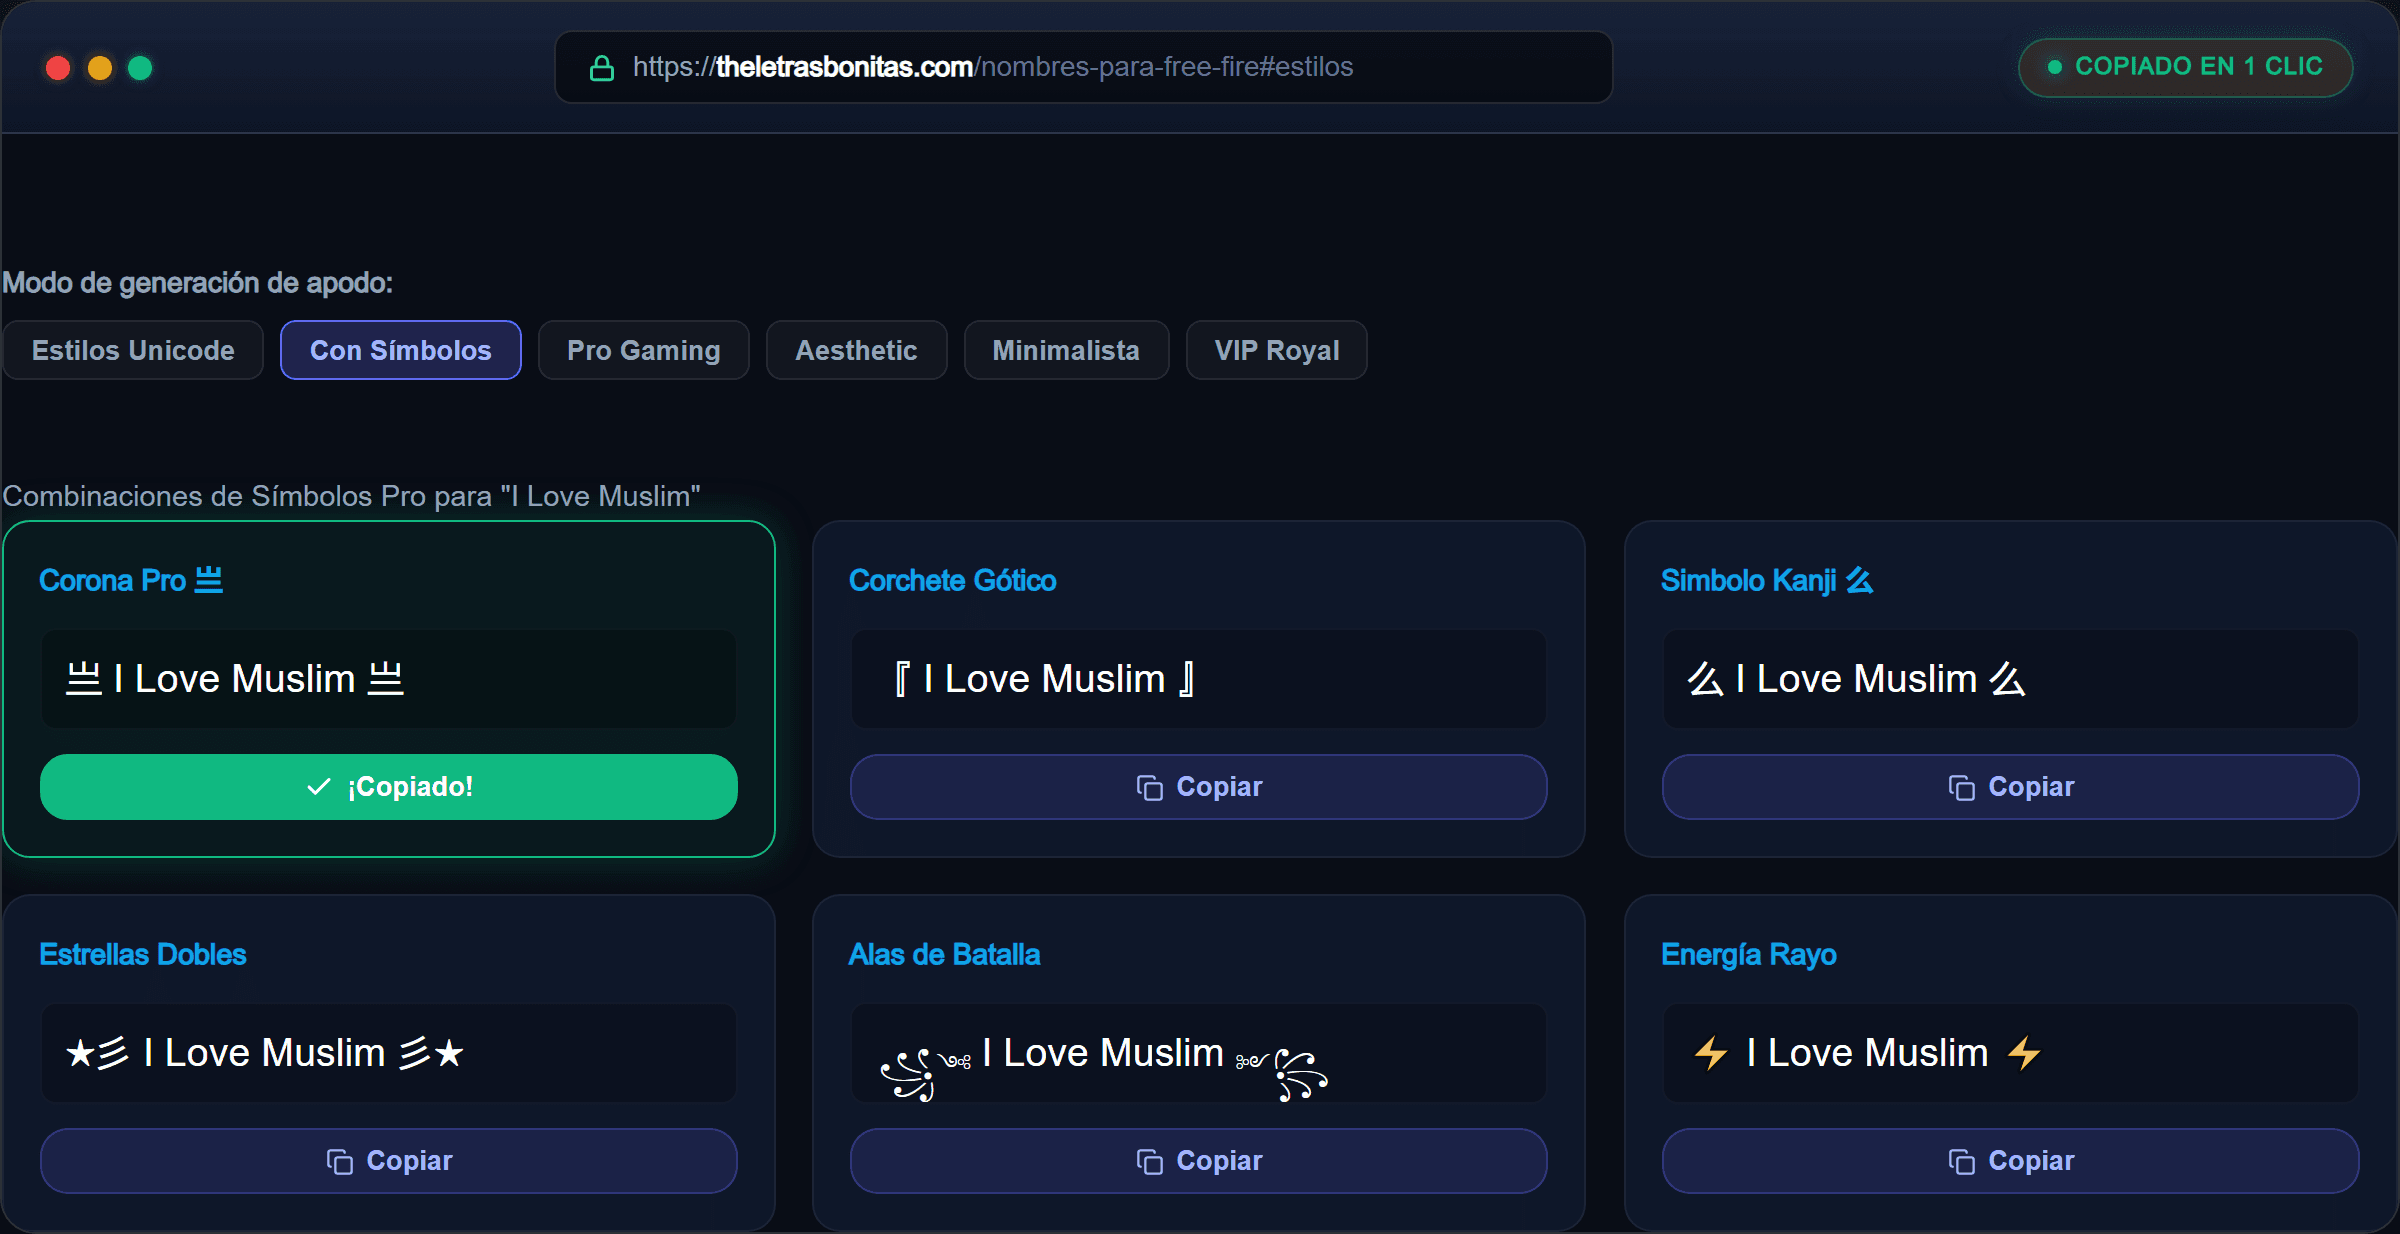Click the lock icon in address bar
Screen dimensions: 2400x1234
(601, 68)
